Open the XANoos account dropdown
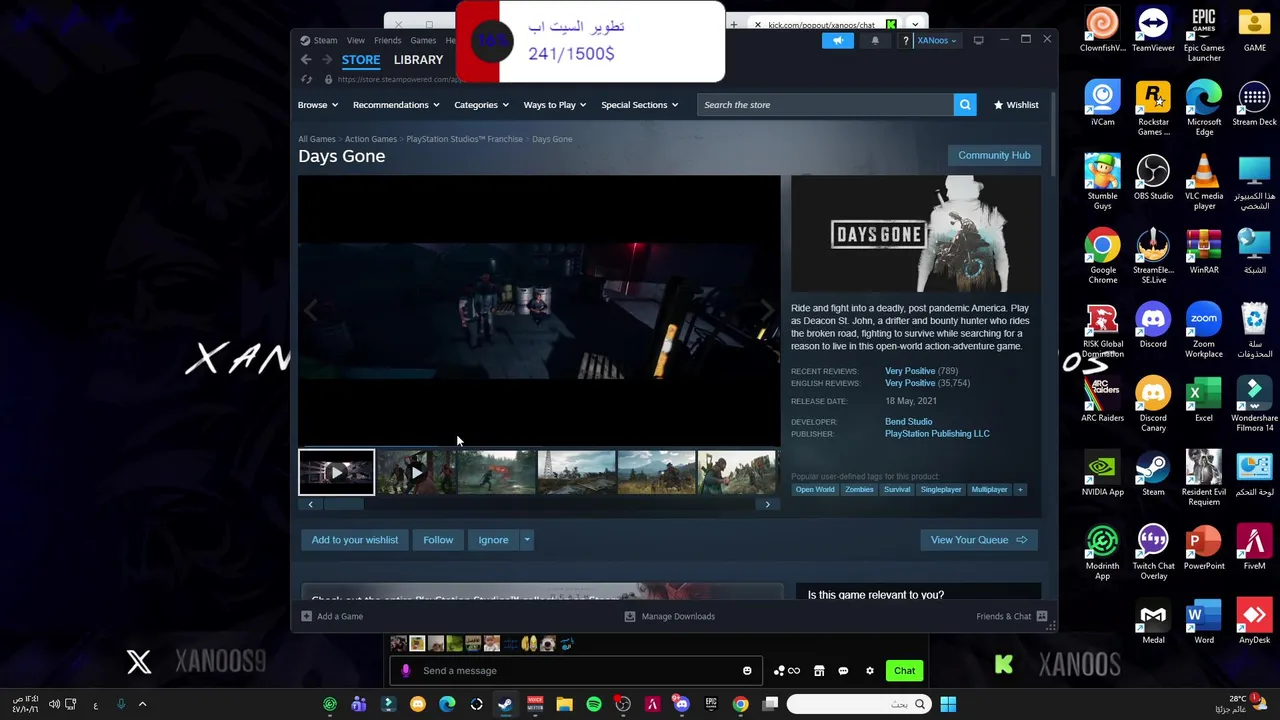 pos(937,40)
